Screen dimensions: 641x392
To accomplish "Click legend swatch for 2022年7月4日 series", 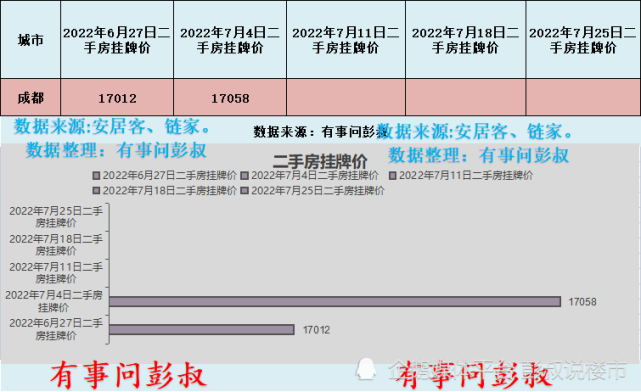I will click(x=245, y=176).
